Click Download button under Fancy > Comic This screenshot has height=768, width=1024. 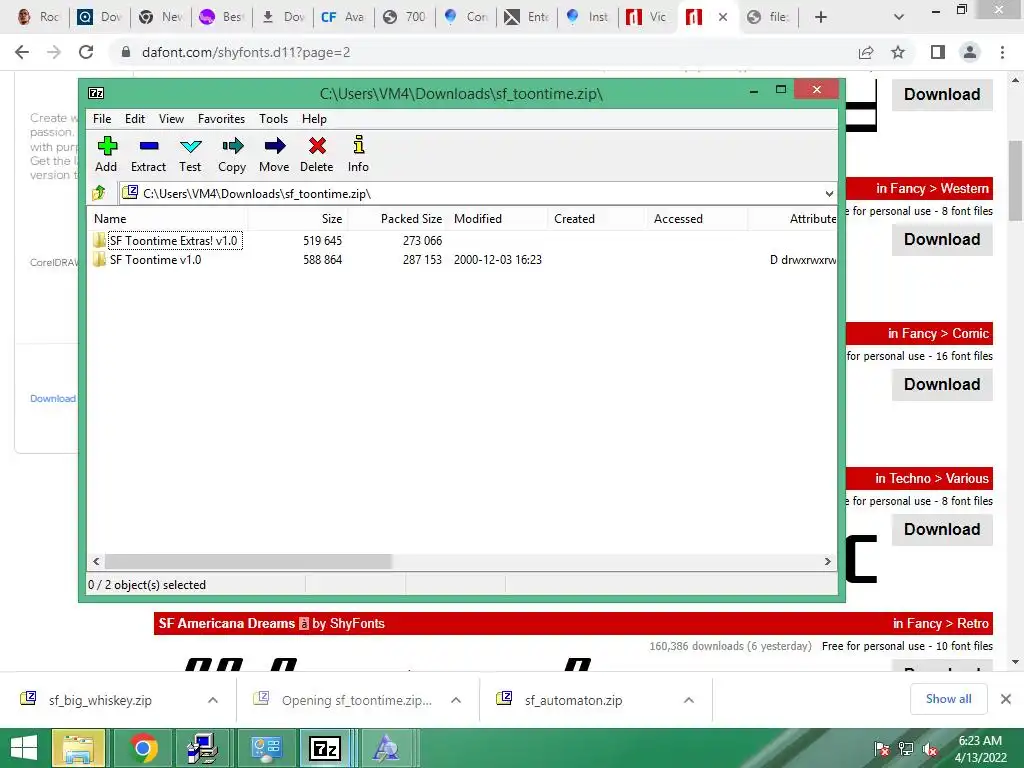[x=942, y=384]
